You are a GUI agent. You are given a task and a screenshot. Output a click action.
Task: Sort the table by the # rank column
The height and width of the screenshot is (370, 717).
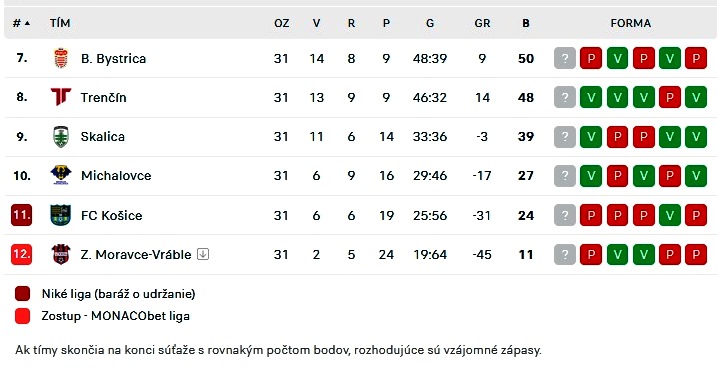click(21, 23)
